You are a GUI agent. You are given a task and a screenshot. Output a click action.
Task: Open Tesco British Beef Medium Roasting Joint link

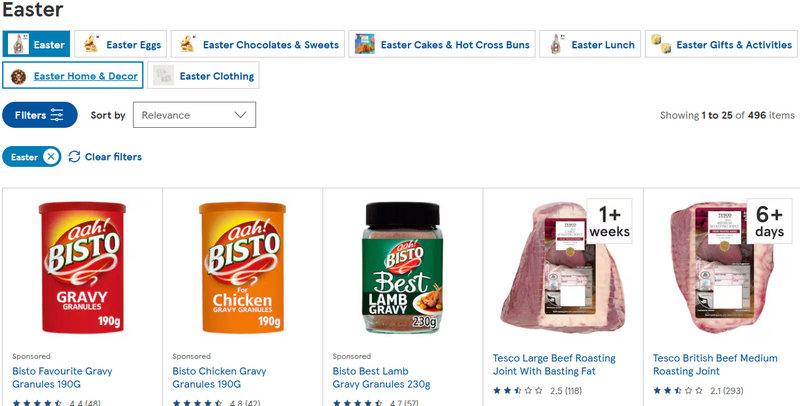(x=715, y=364)
